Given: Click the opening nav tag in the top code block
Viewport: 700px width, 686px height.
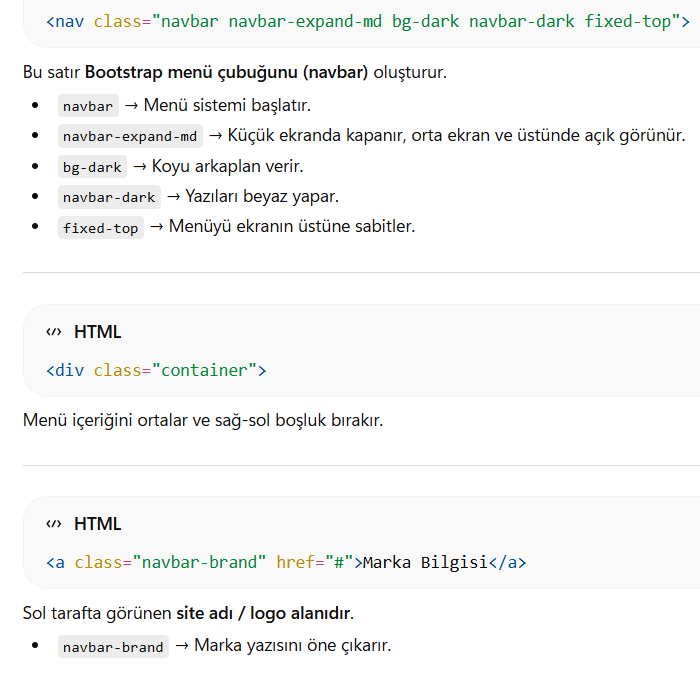Looking at the screenshot, I should [x=65, y=20].
